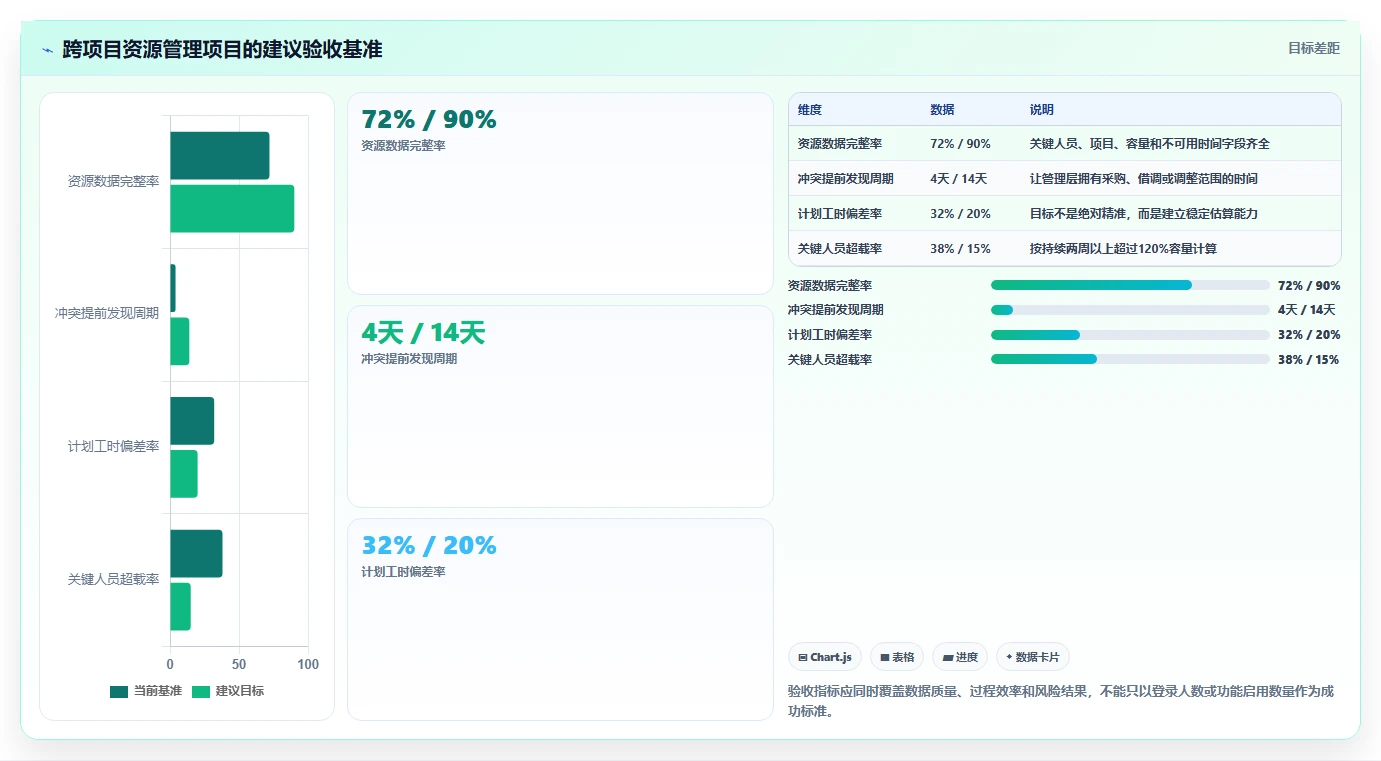Toggle the 建议目标 legend series

point(228,691)
